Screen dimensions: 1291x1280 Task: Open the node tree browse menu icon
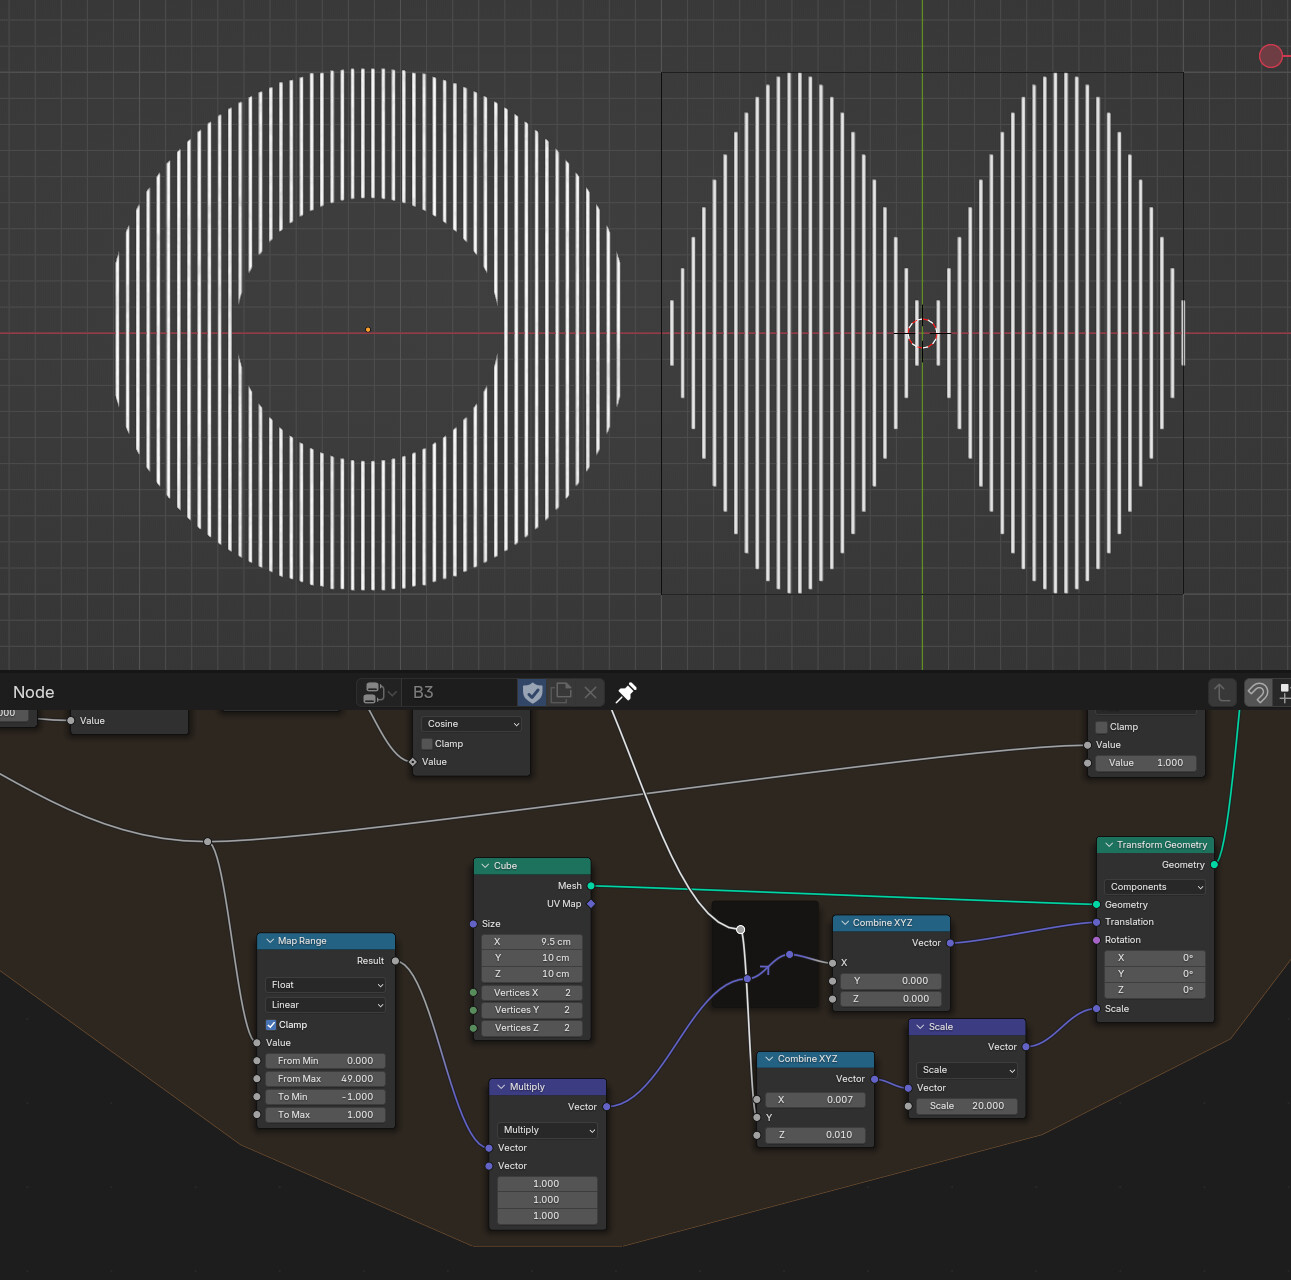pos(380,692)
